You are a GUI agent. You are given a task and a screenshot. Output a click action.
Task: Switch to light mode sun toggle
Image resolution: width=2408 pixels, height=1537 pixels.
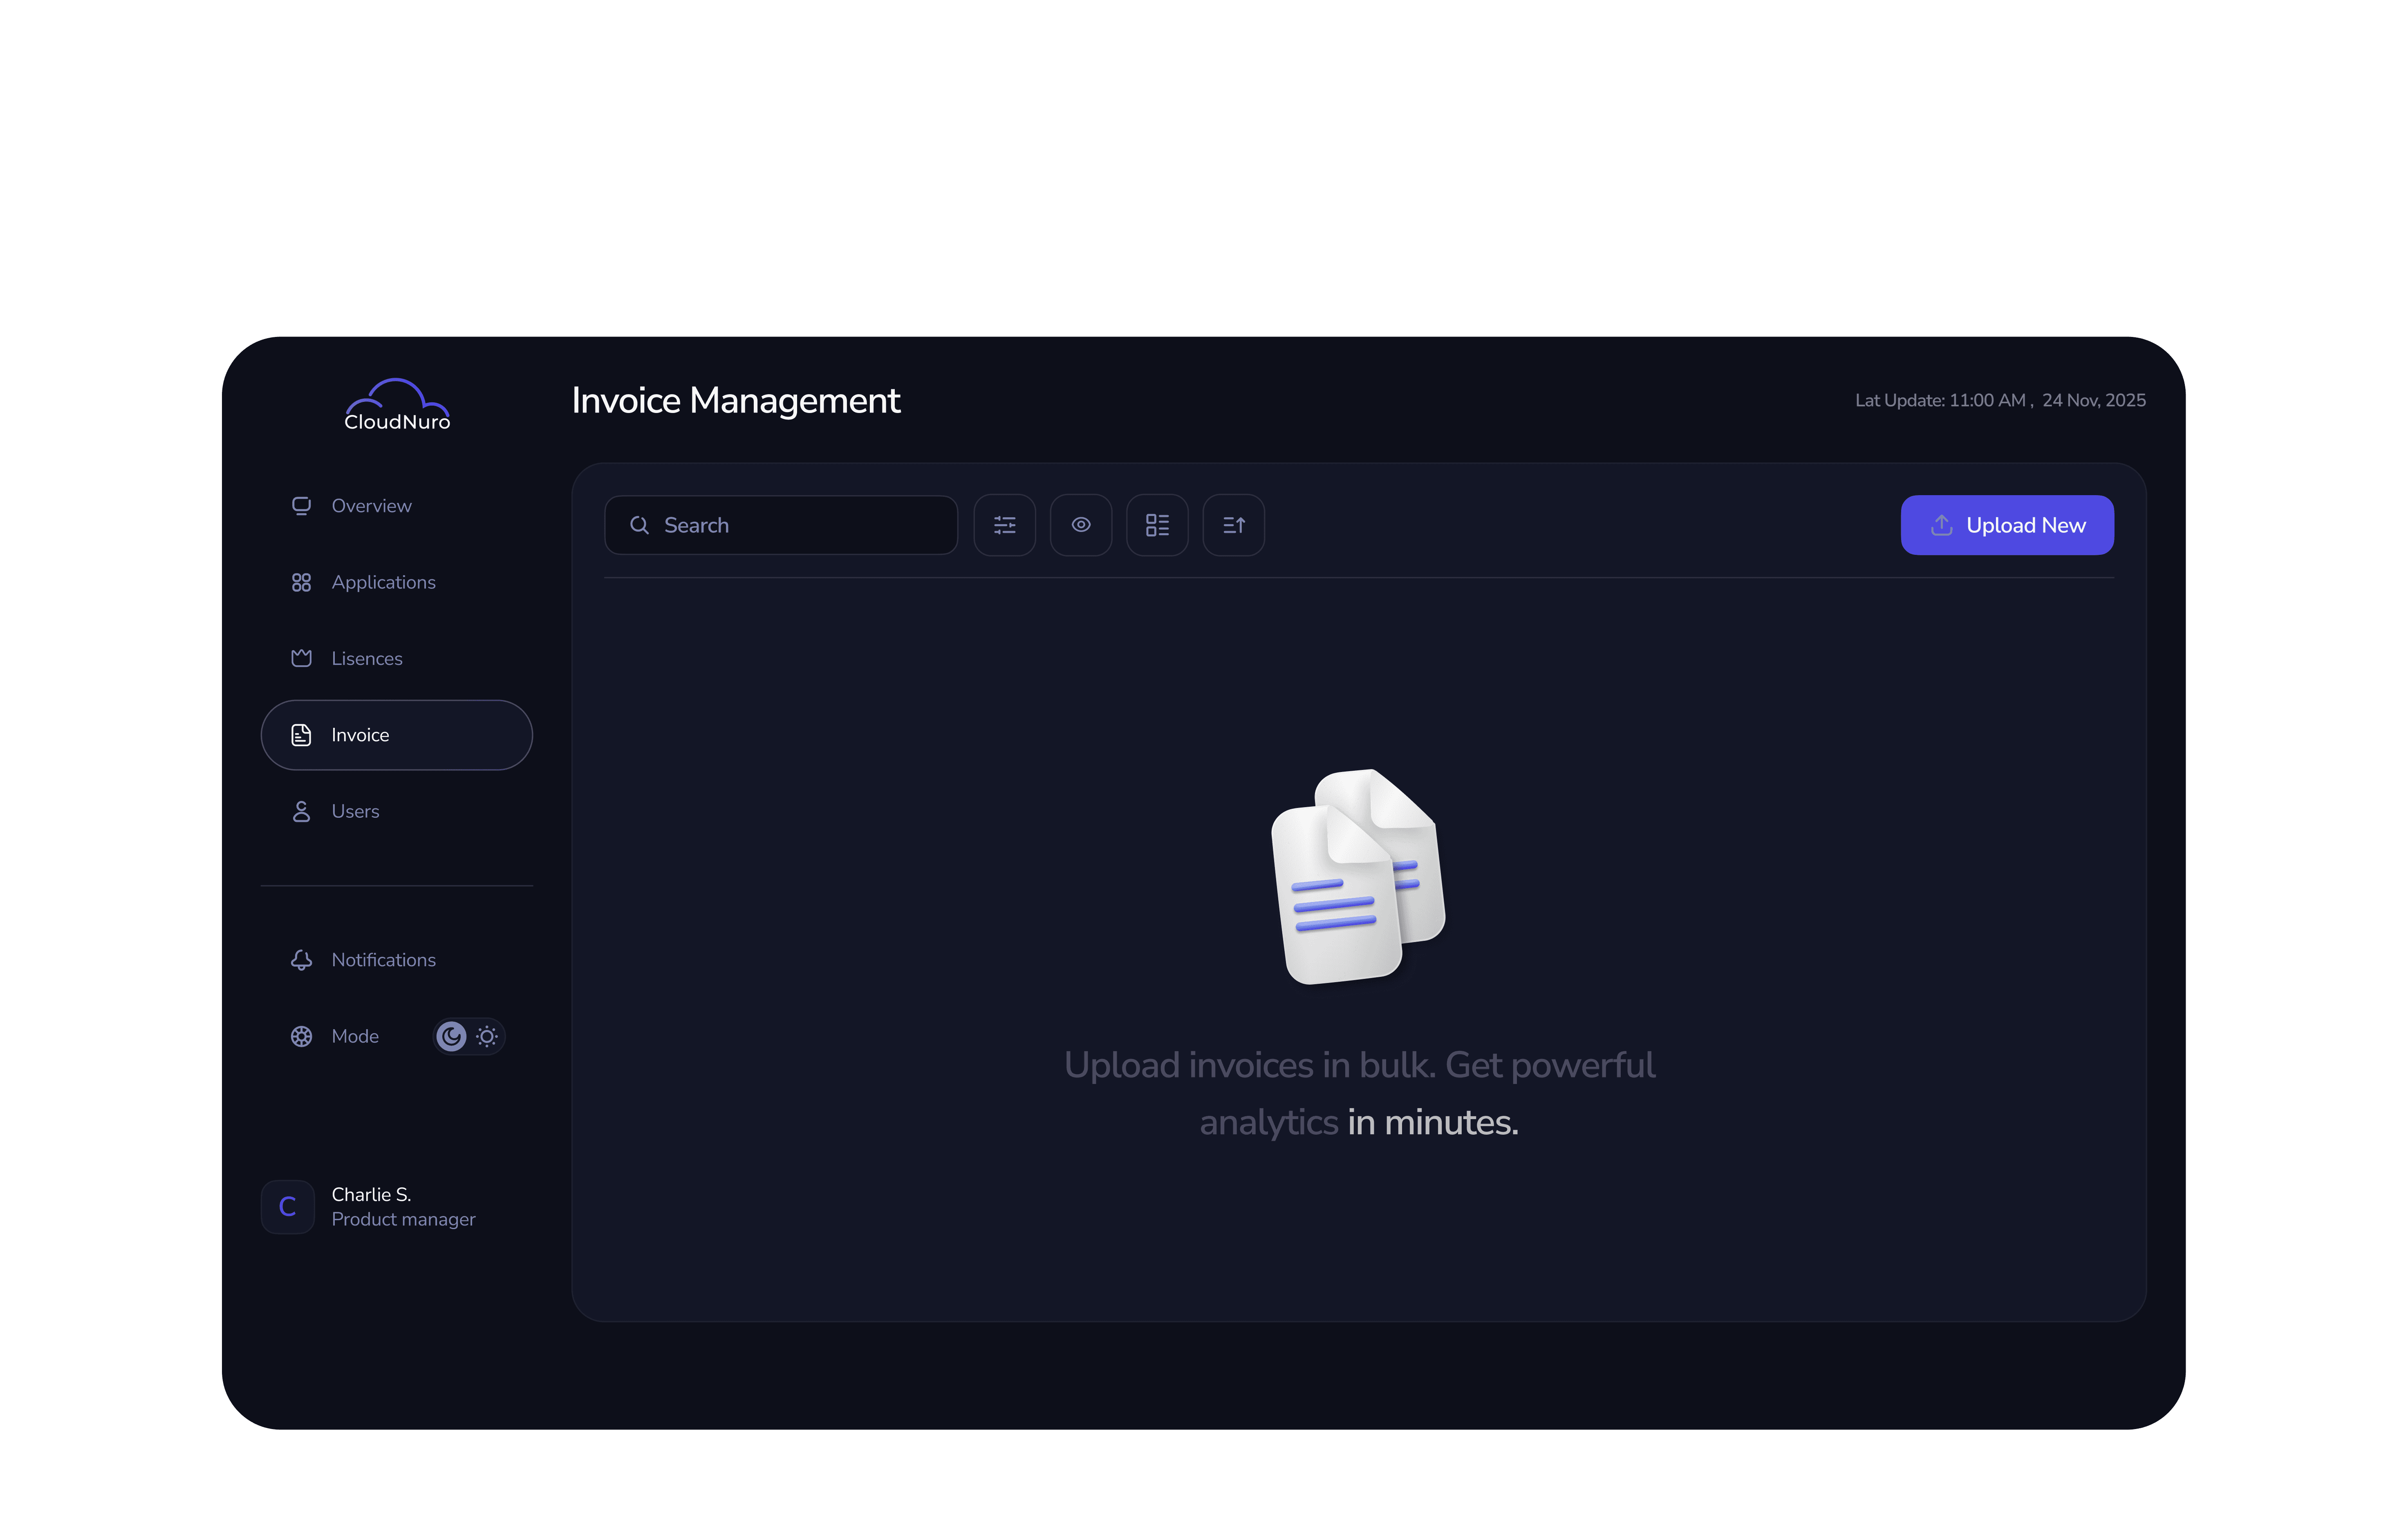click(487, 1036)
